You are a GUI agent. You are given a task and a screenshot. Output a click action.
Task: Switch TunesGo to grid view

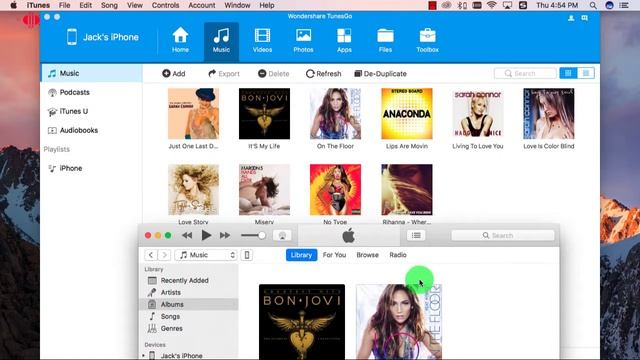pos(568,73)
